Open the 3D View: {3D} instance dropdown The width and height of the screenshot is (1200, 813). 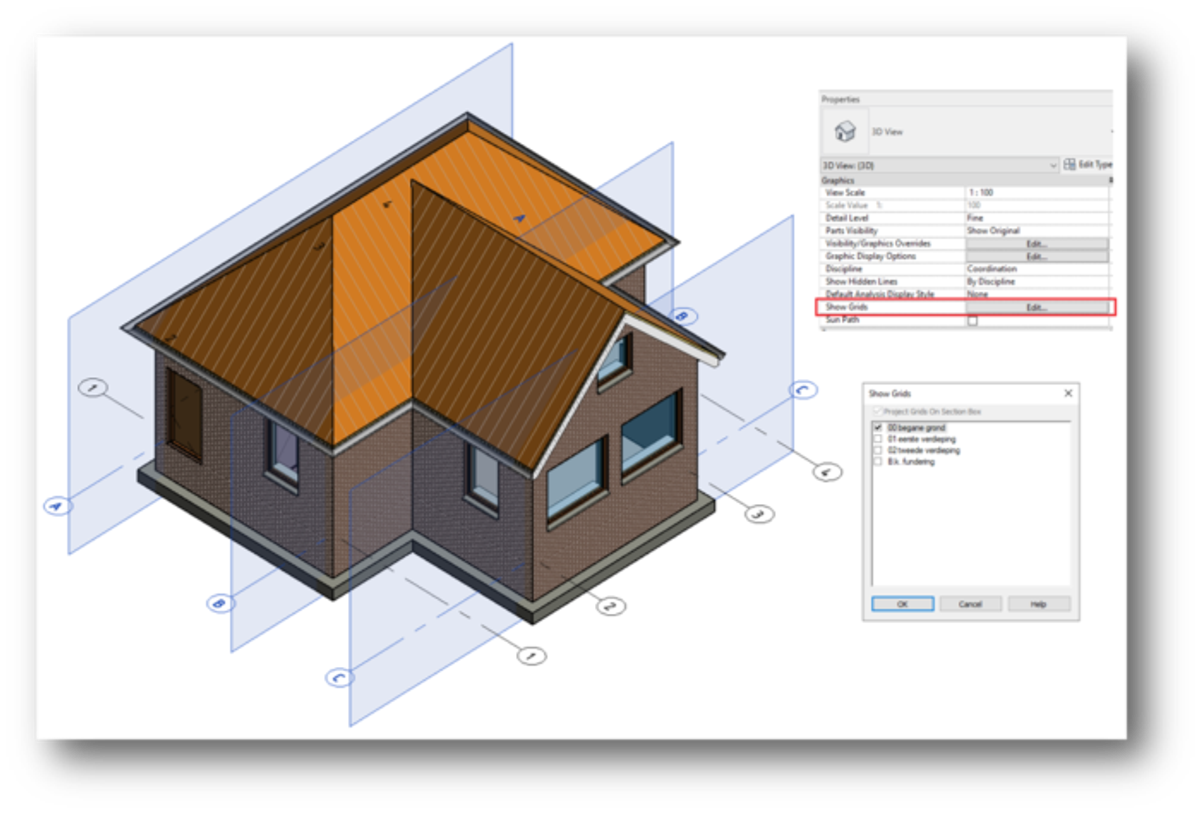[1052, 164]
